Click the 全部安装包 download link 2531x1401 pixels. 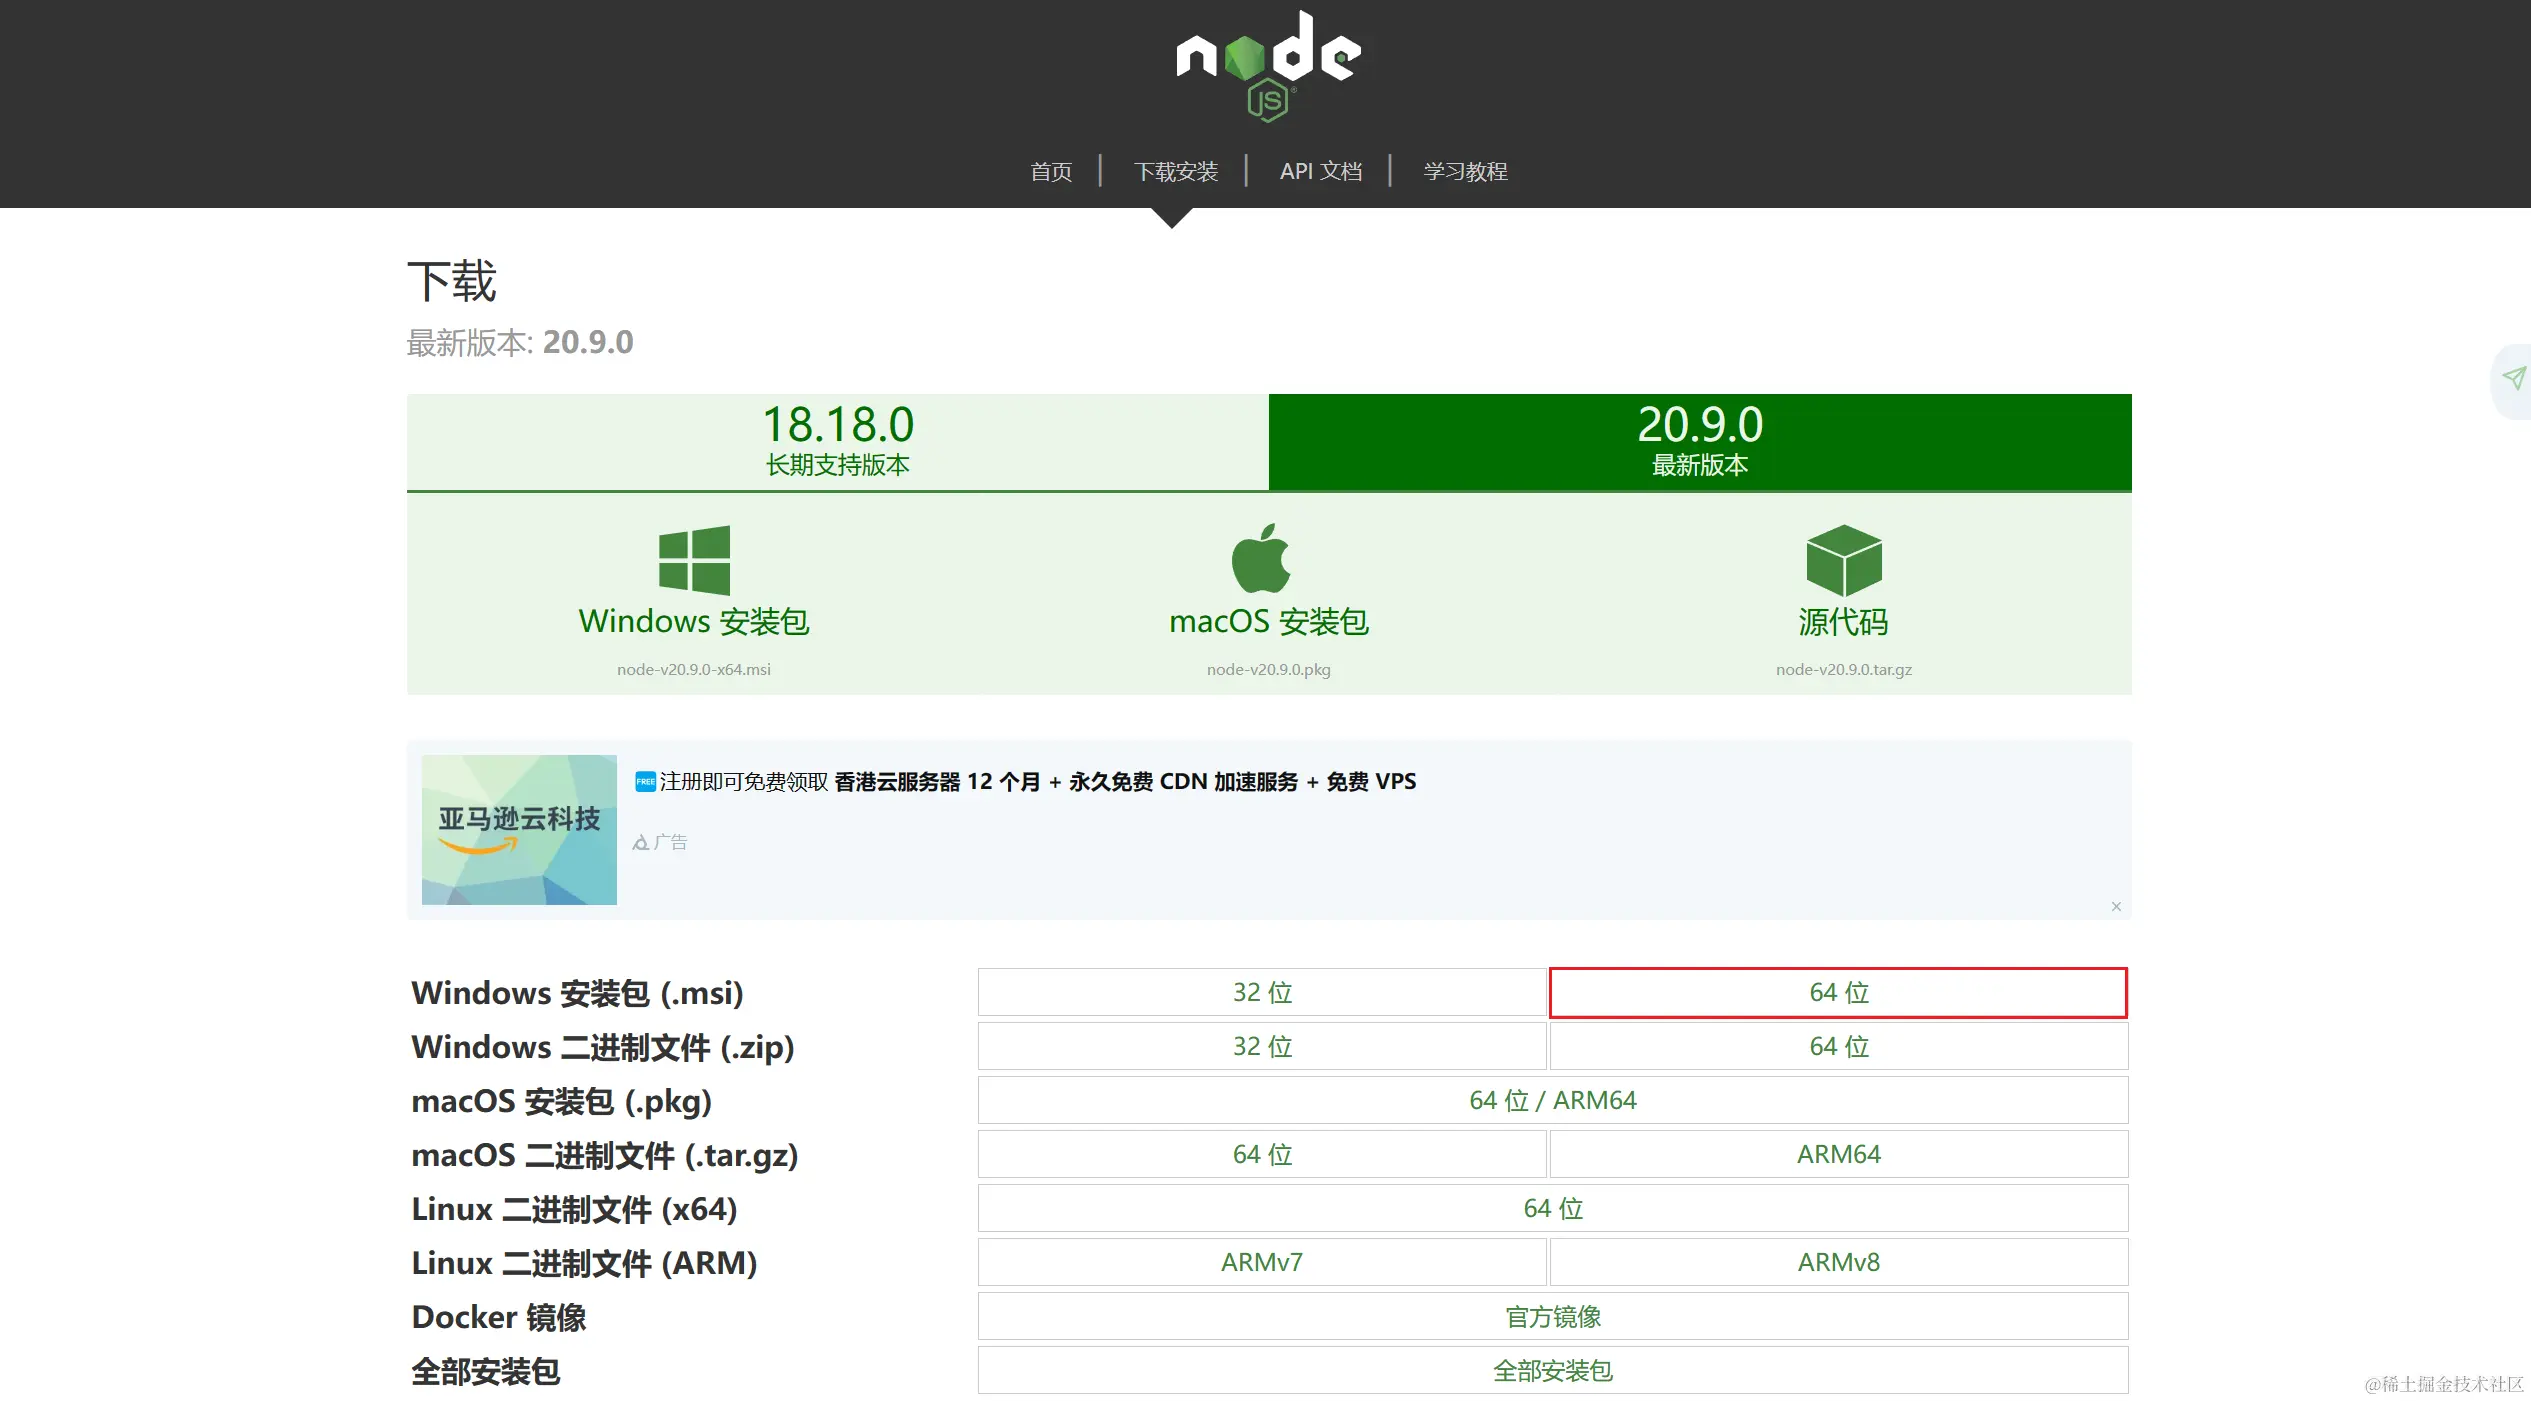pyautogui.click(x=1552, y=1371)
